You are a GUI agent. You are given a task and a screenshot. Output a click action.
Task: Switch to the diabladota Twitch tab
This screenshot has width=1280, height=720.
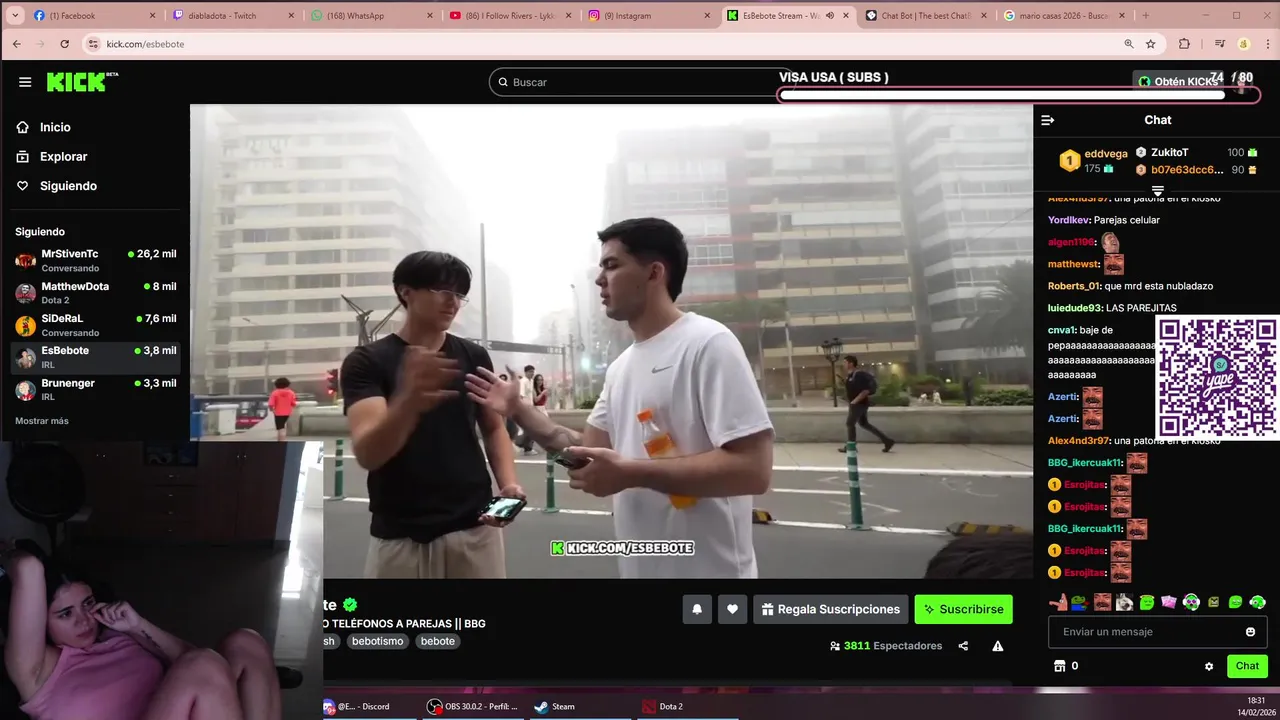tap(232, 16)
